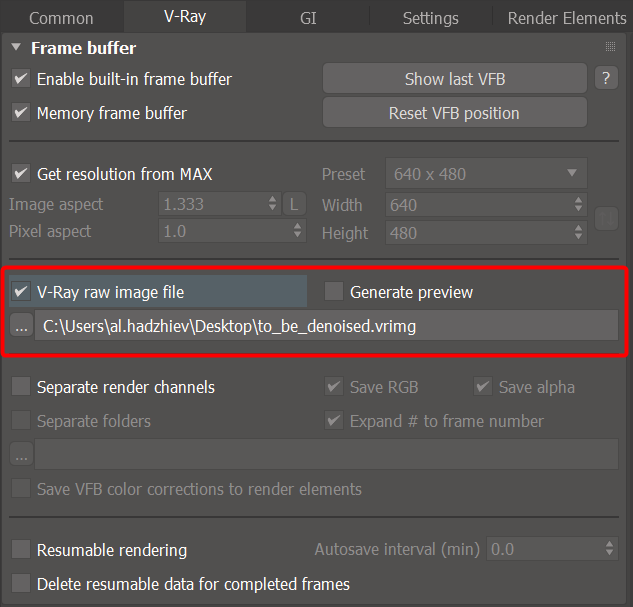Switch to the Settings tab
The width and height of the screenshot is (633, 607).
point(430,18)
